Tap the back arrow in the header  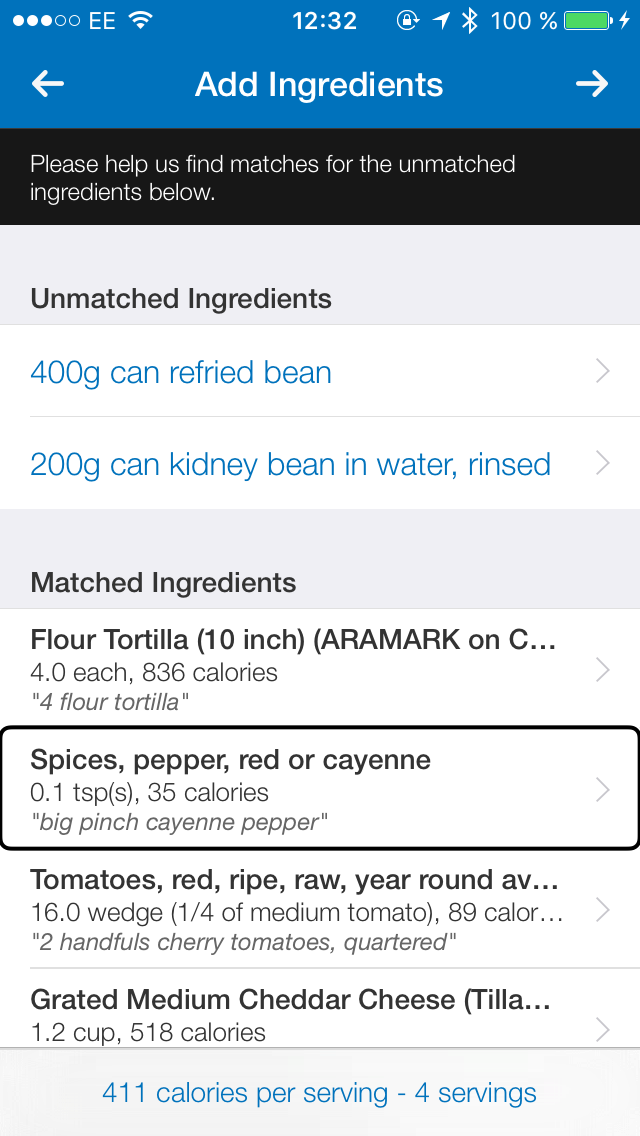coord(48,84)
